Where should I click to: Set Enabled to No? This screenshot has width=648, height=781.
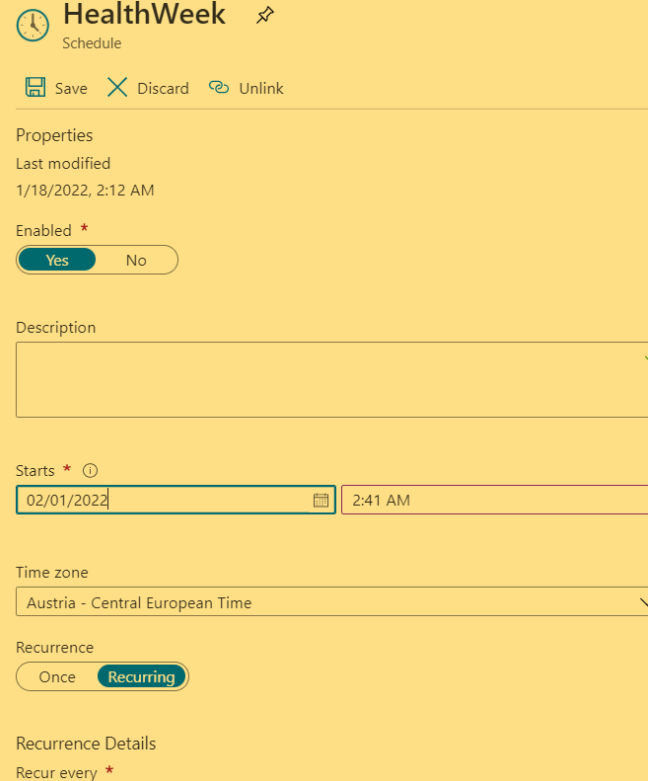136,260
